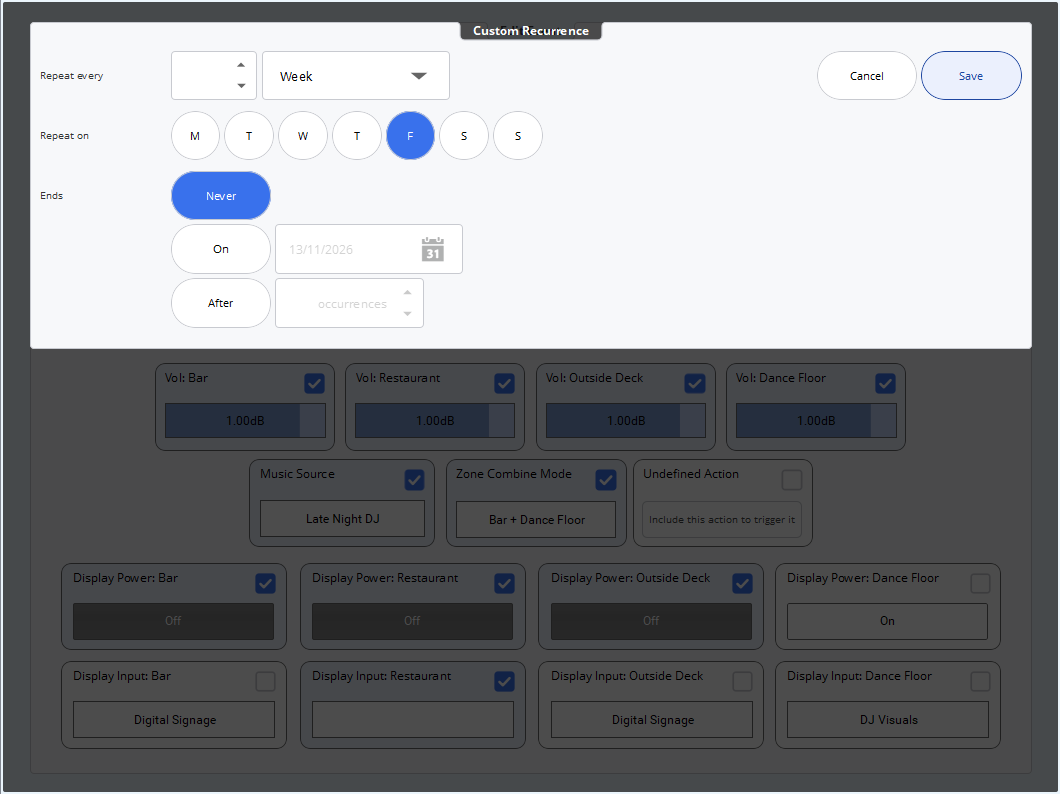Screen dimensions: 1060x794
Task: Open Display Input: Bar Digital Signage selector
Action: tap(174, 720)
